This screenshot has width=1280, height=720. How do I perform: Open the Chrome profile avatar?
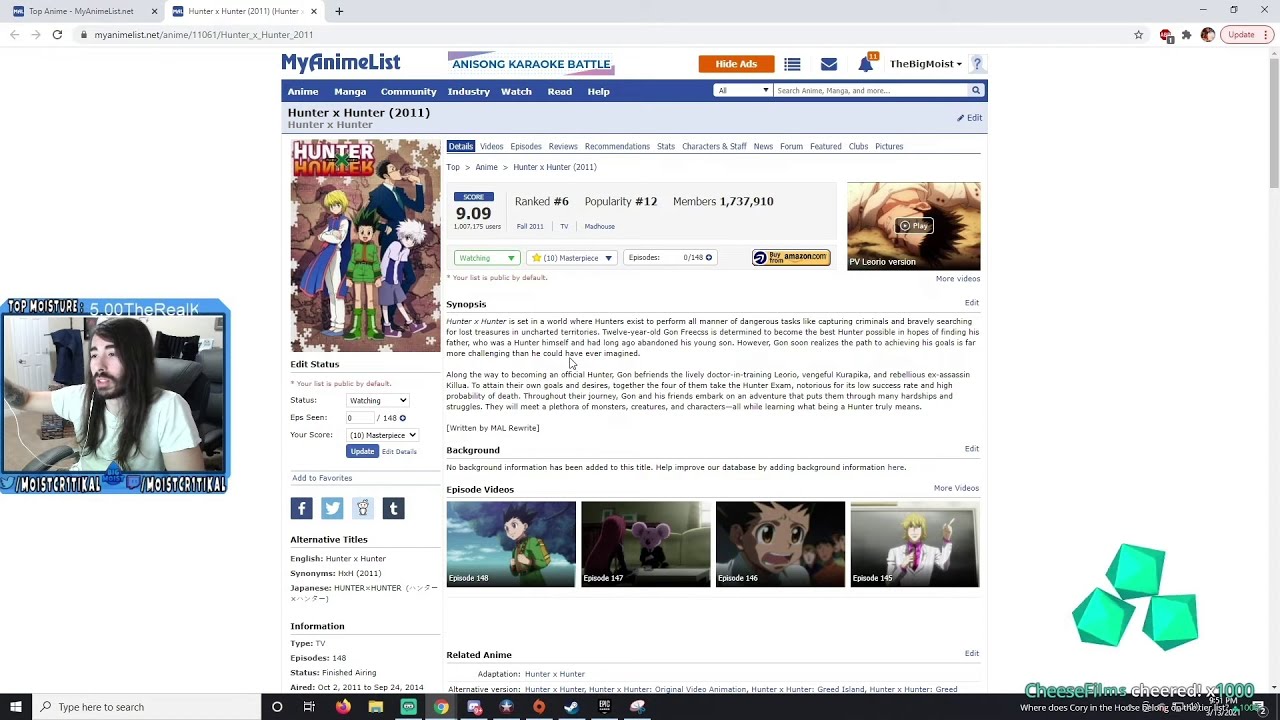[x=1208, y=35]
